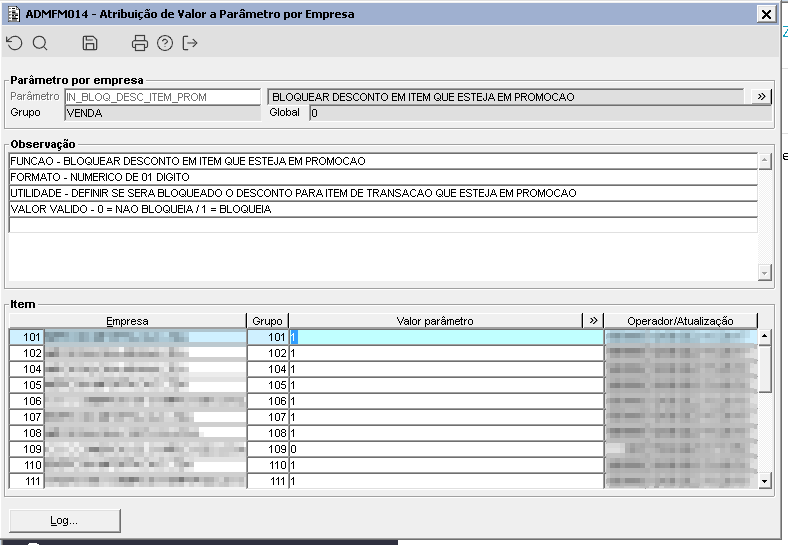Click Valor parâmetro field for row 102
The image size is (788, 545).
coord(446,353)
